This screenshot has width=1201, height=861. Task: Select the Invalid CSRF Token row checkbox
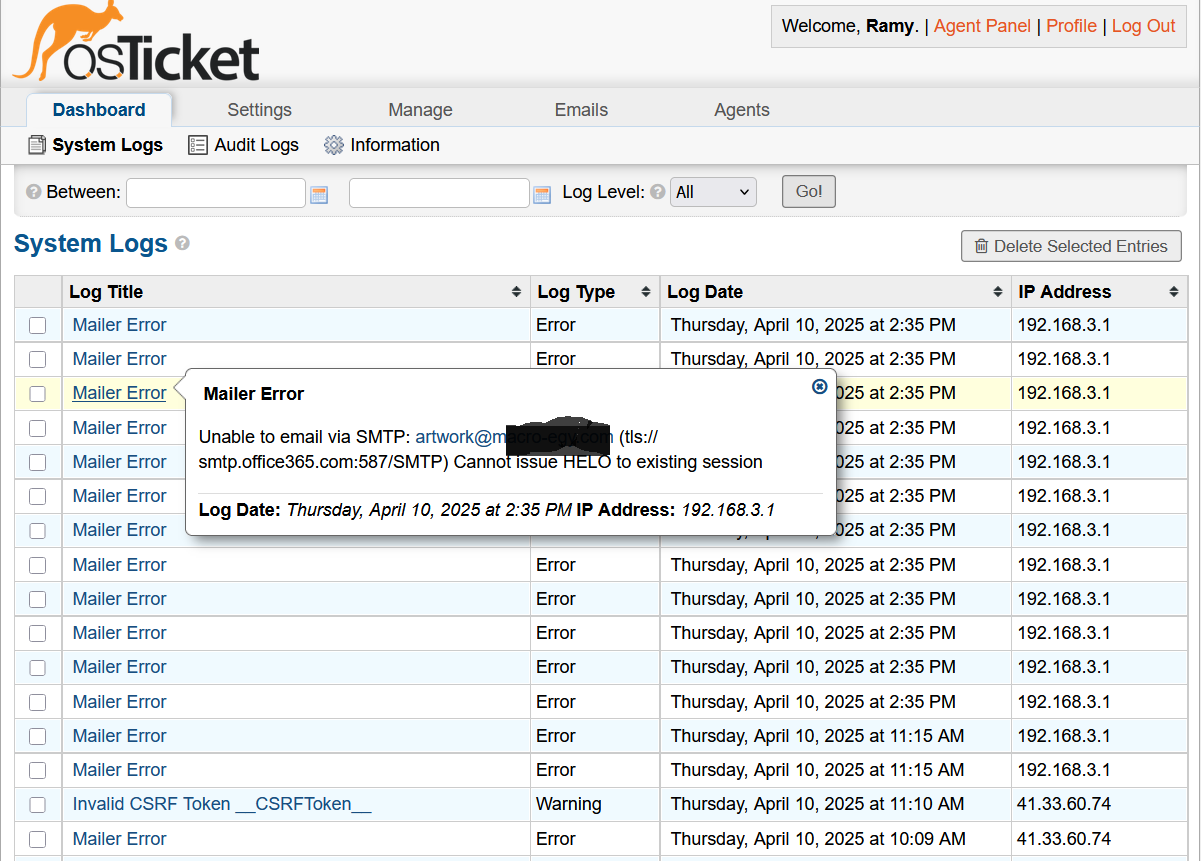point(37,805)
